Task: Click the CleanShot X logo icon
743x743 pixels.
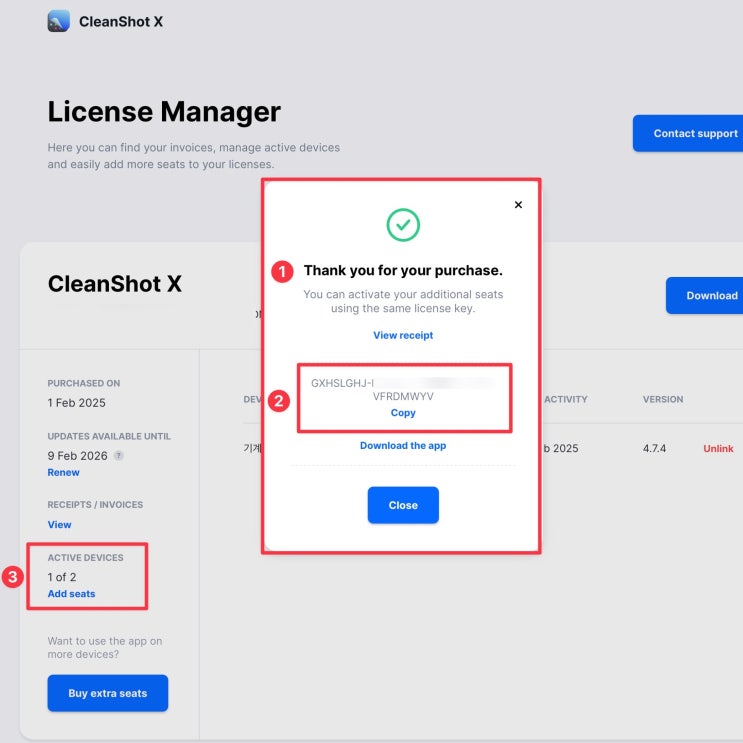Action: pos(58,21)
